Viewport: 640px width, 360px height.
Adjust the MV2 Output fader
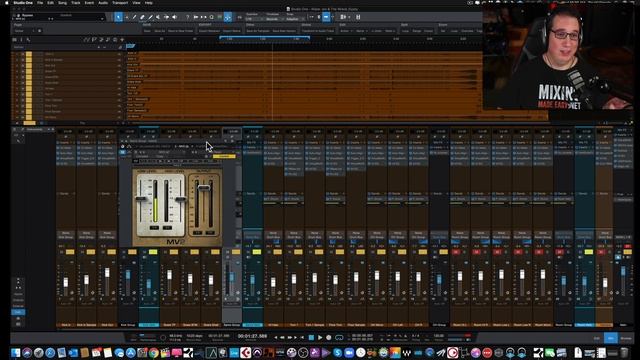204,187
